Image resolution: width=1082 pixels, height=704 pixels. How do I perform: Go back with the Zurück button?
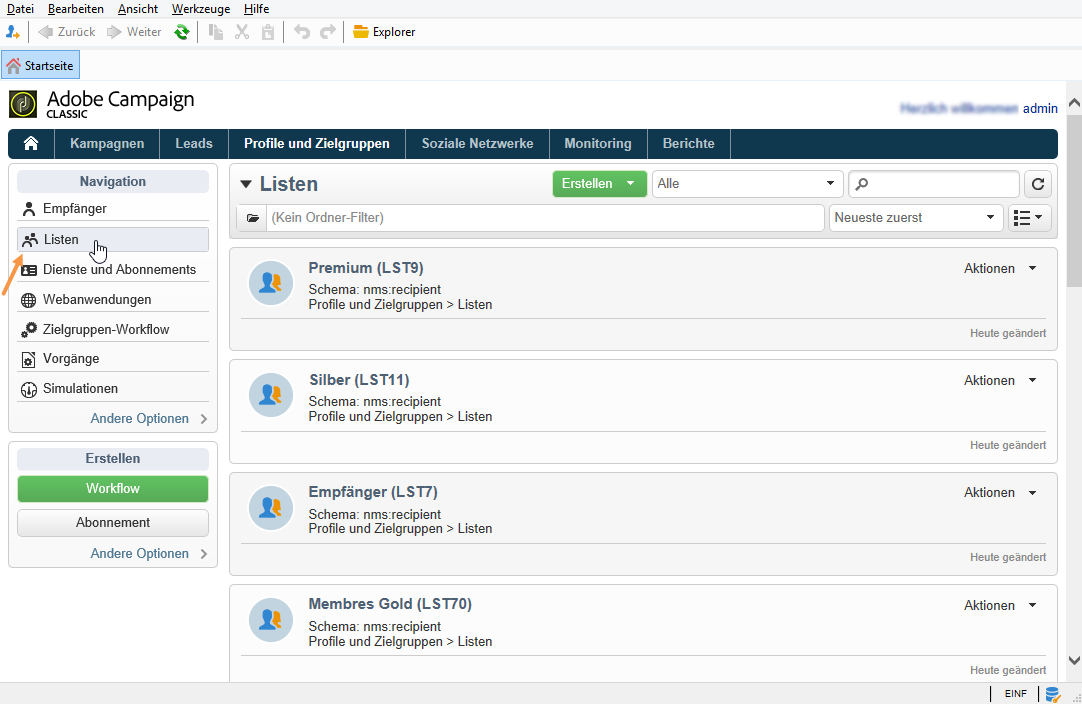[x=67, y=32]
